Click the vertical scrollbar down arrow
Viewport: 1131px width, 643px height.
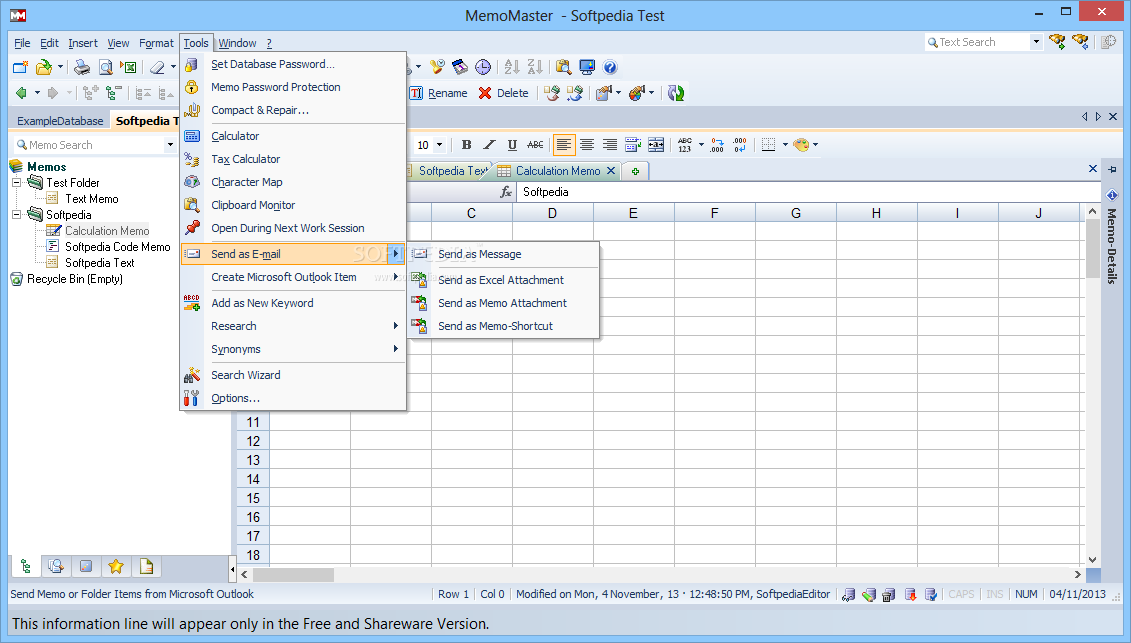click(x=1092, y=560)
